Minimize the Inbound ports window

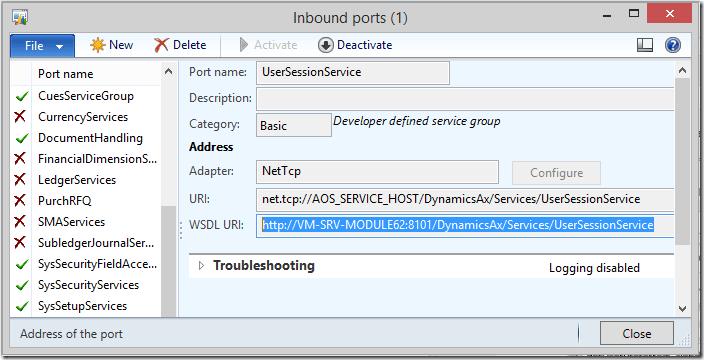(607, 17)
